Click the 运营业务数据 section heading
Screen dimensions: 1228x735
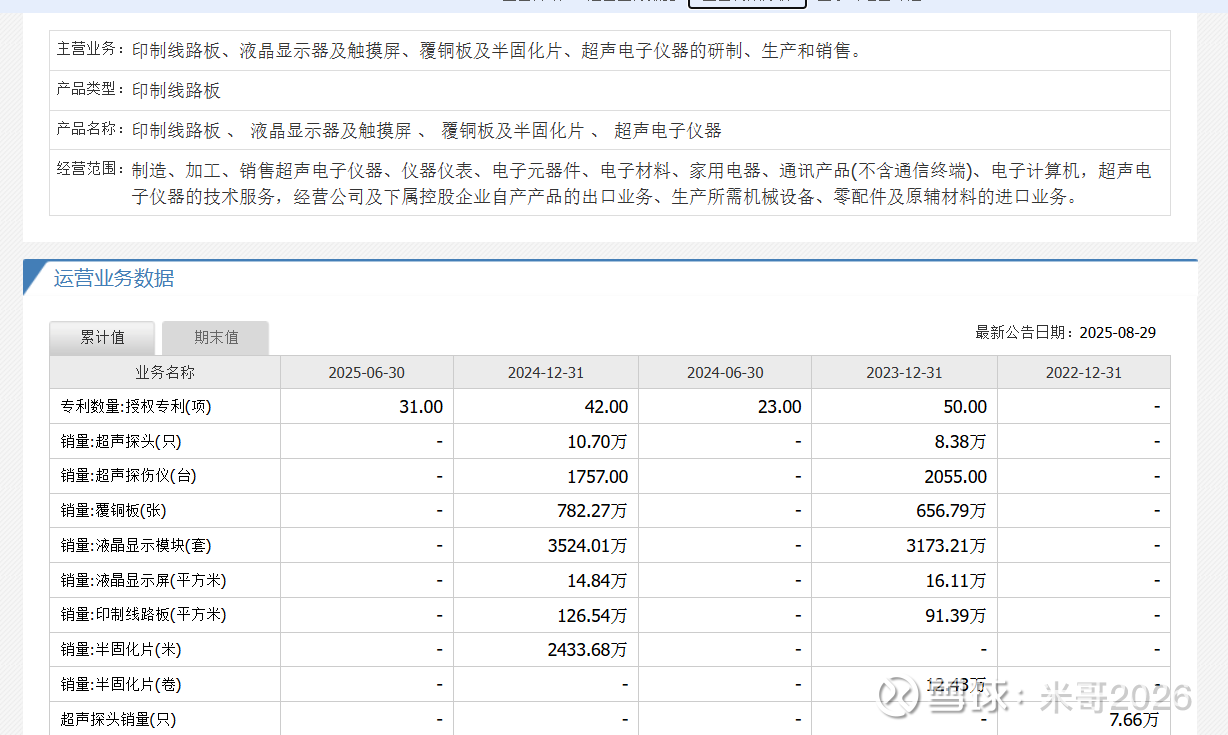coord(114,279)
